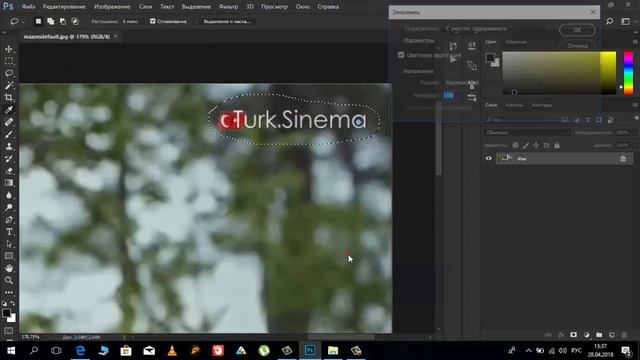Screen dimensions: 640x360
Task: Select the Eraser tool
Action: pyautogui.click(x=9, y=171)
